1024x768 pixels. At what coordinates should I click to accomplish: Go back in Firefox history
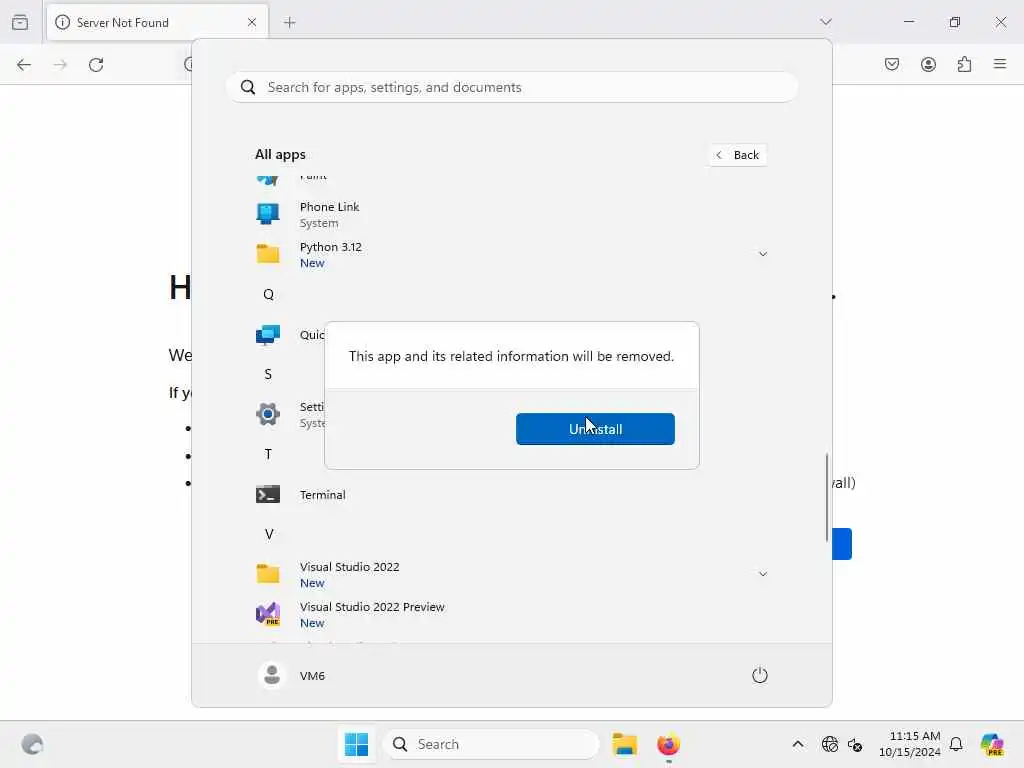(24, 65)
